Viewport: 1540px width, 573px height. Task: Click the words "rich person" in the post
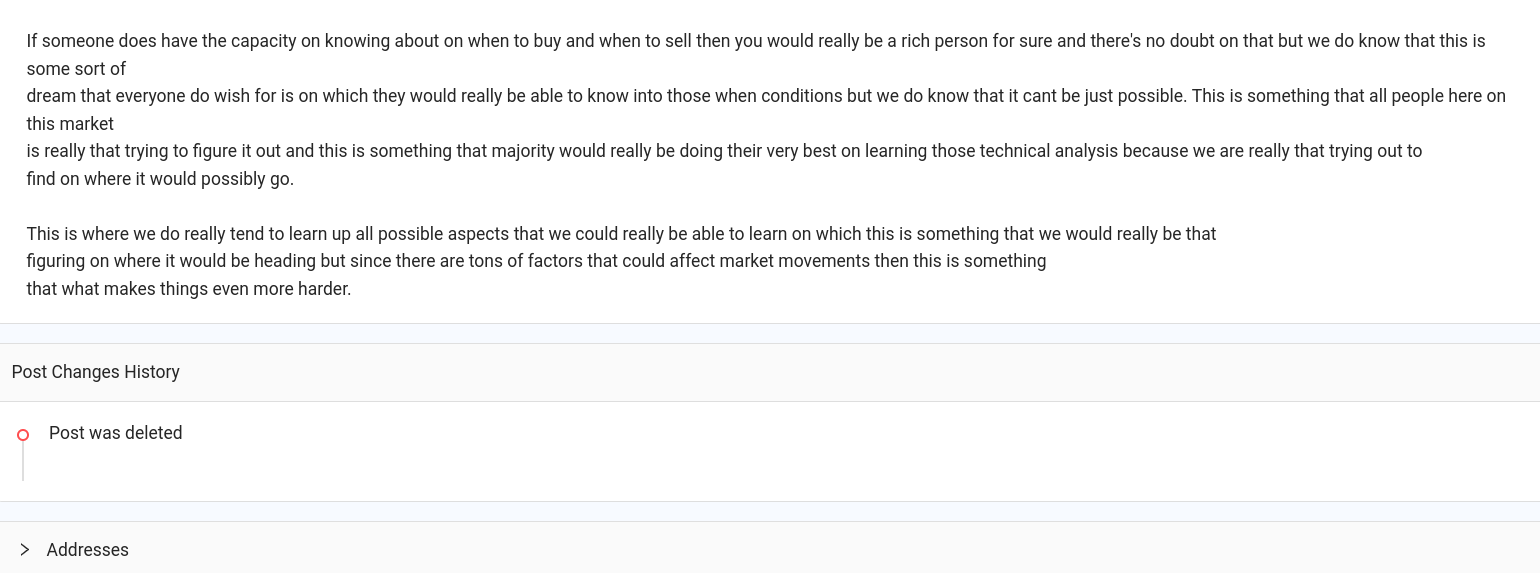click(x=944, y=41)
